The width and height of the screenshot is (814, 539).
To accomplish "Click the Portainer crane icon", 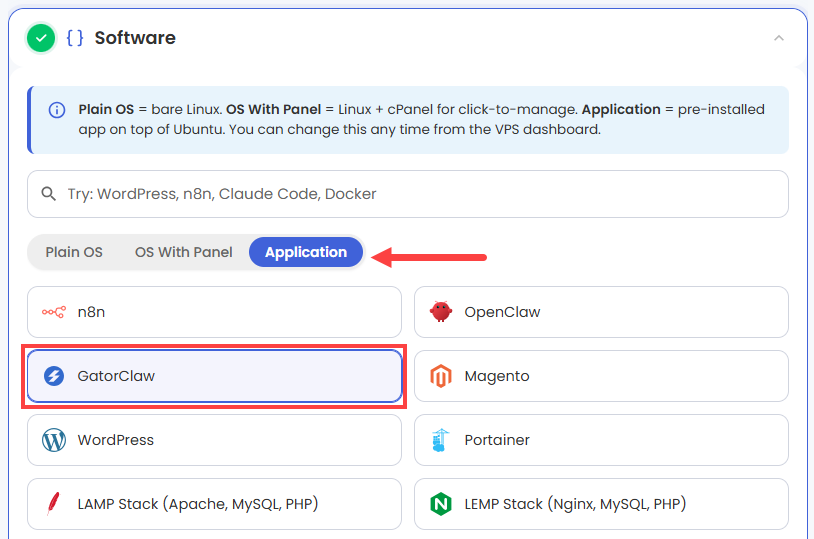I will tap(440, 440).
